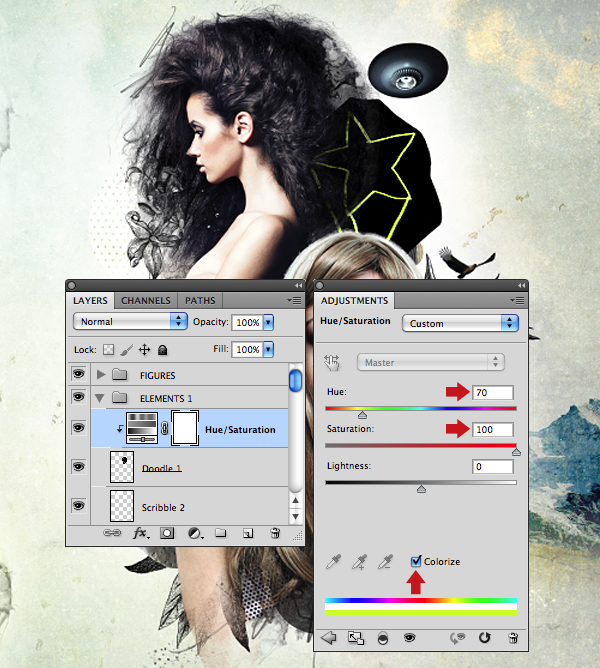Lock position move icon
The width and height of the screenshot is (600, 668).
coord(144,350)
